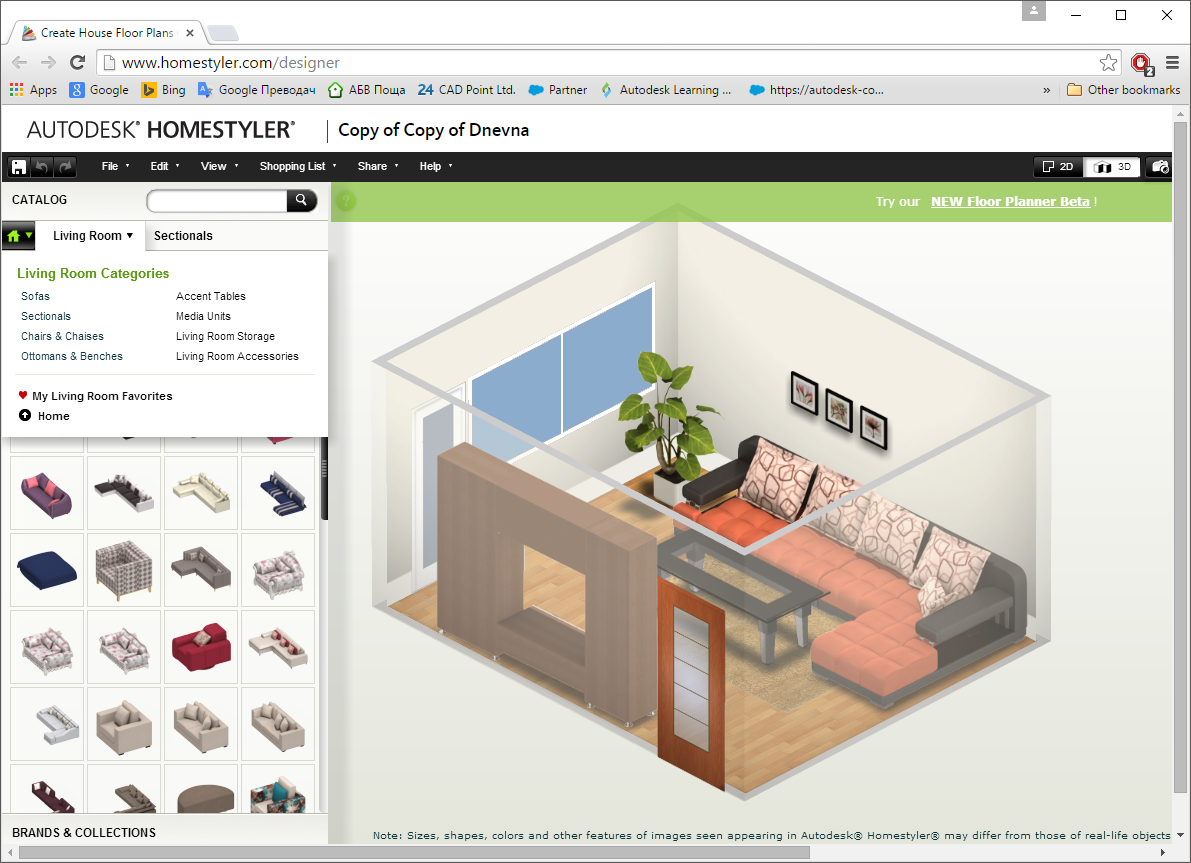The image size is (1191, 863).
Task: Select the purple sofa thumbnail
Action: 47,493
